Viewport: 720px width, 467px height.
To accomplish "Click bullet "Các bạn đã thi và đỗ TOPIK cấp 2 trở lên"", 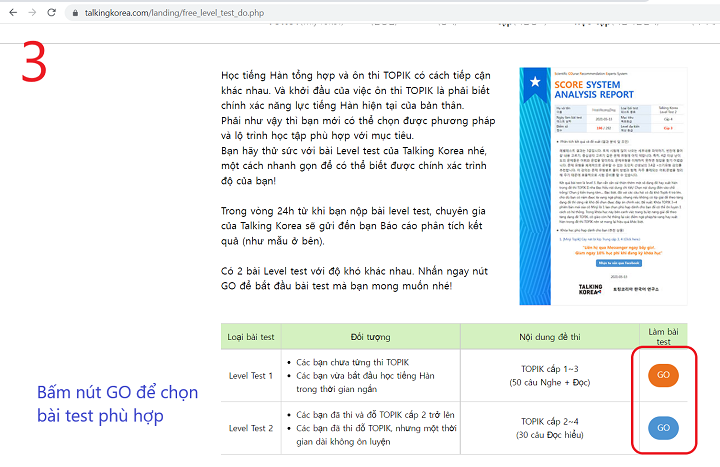I will coord(375,415).
